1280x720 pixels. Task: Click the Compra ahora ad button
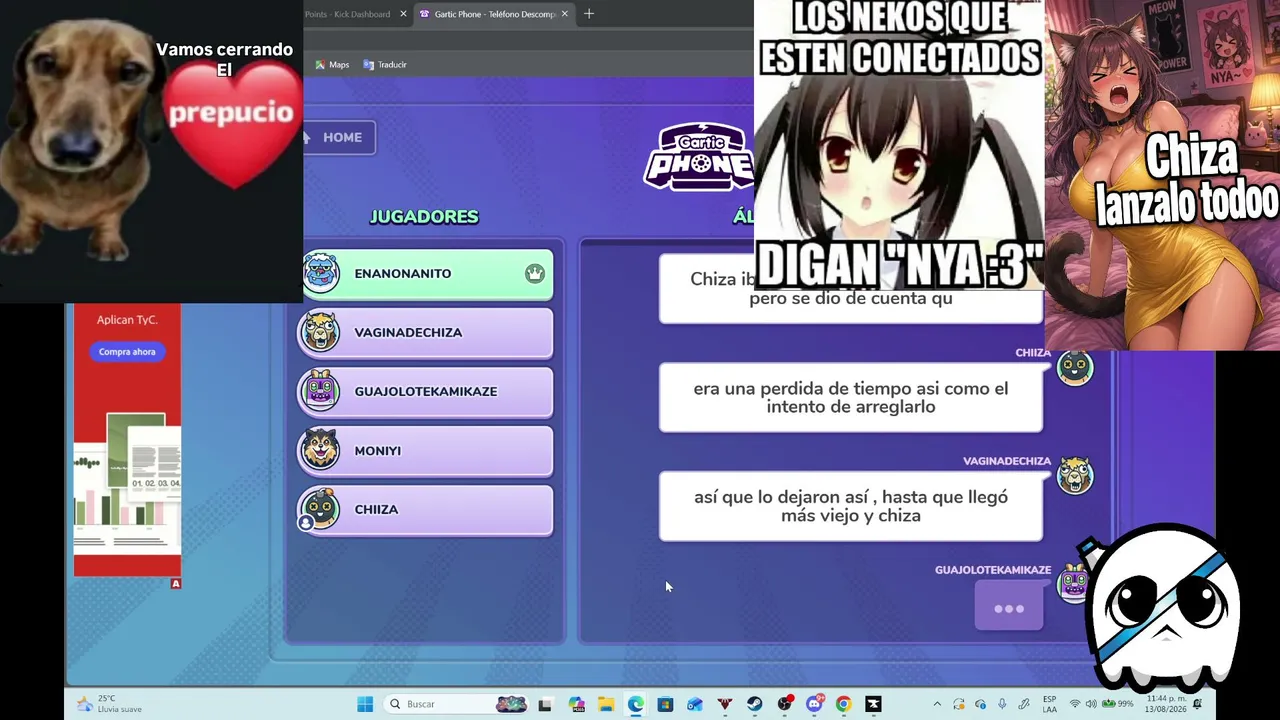(x=127, y=352)
